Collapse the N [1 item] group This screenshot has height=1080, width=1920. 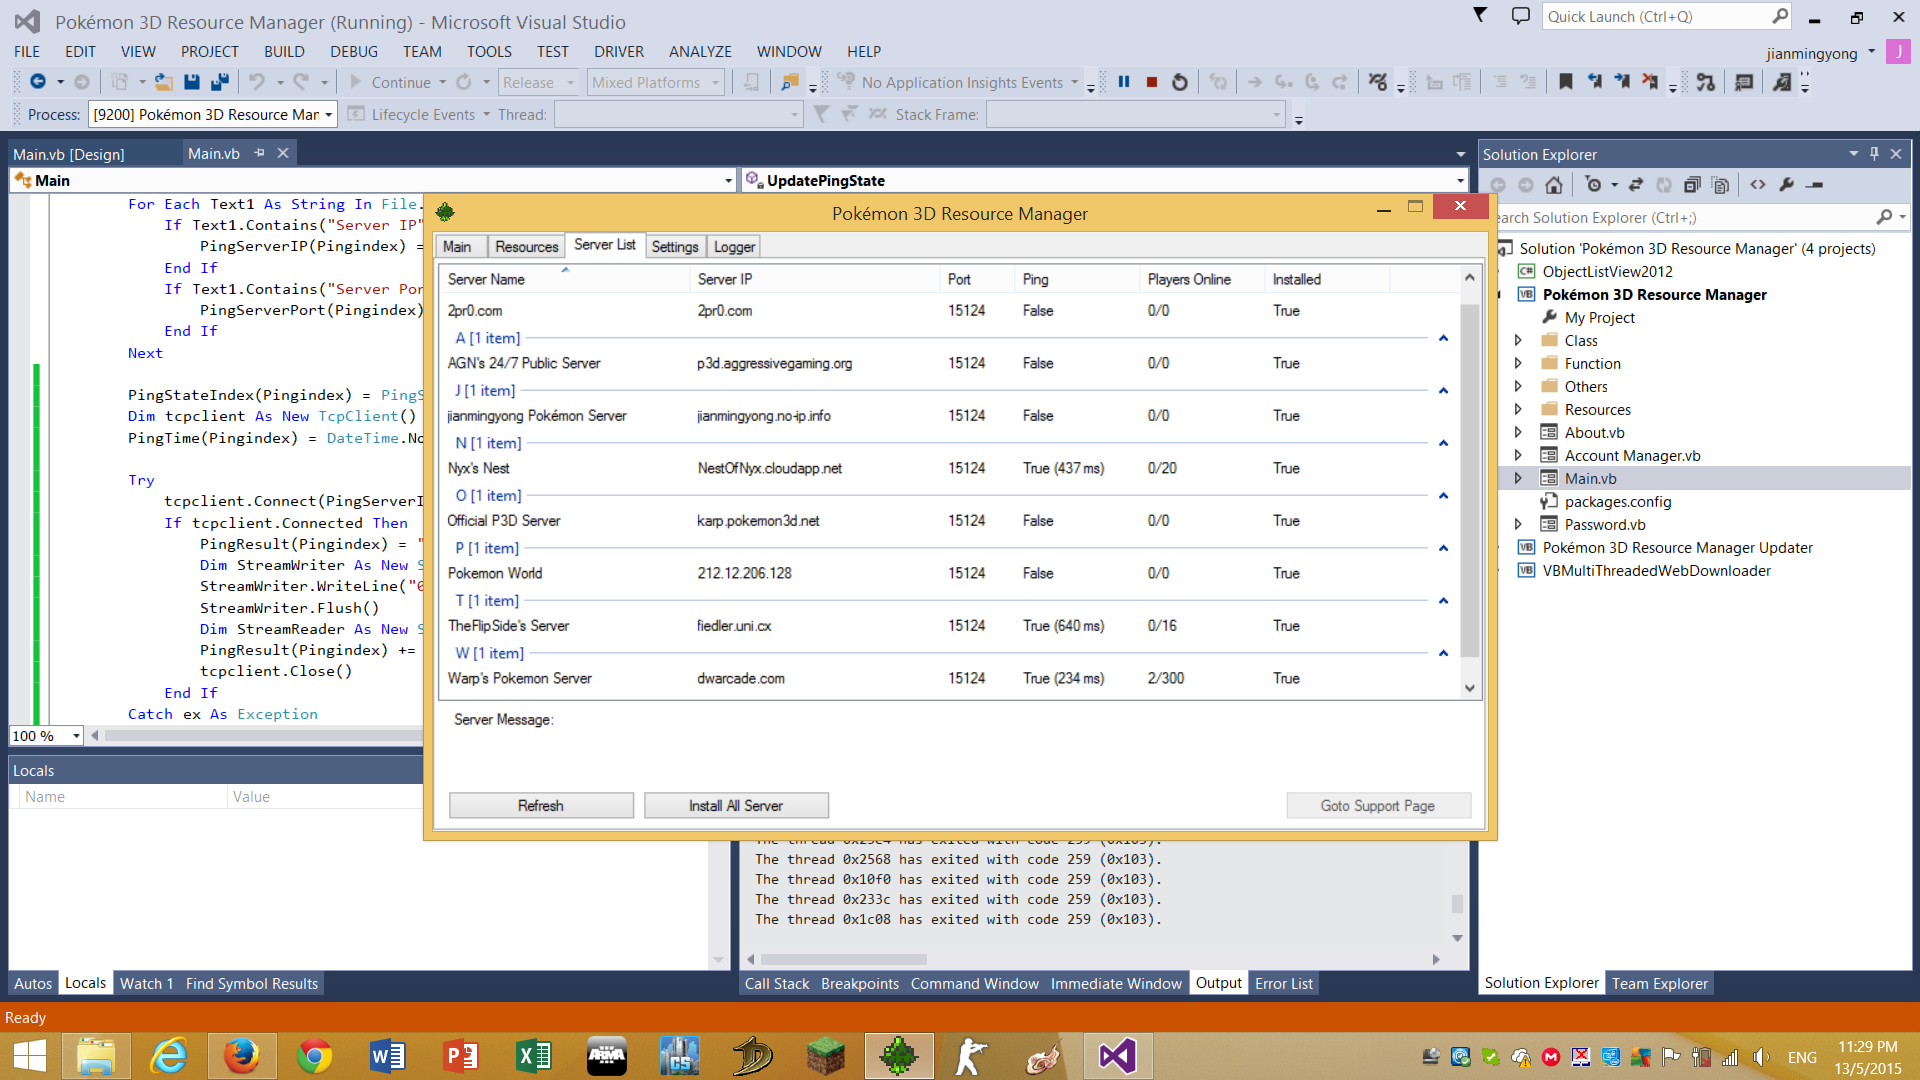tap(1443, 443)
